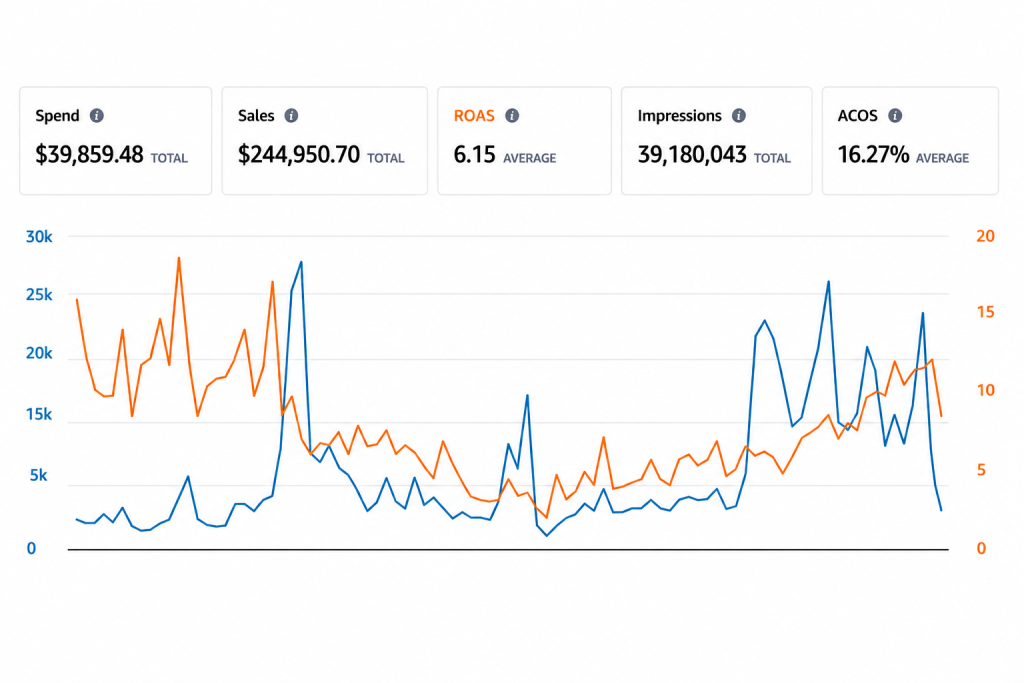Click the orange 20 right axis label
Image resolution: width=1024 pixels, height=683 pixels.
[985, 236]
